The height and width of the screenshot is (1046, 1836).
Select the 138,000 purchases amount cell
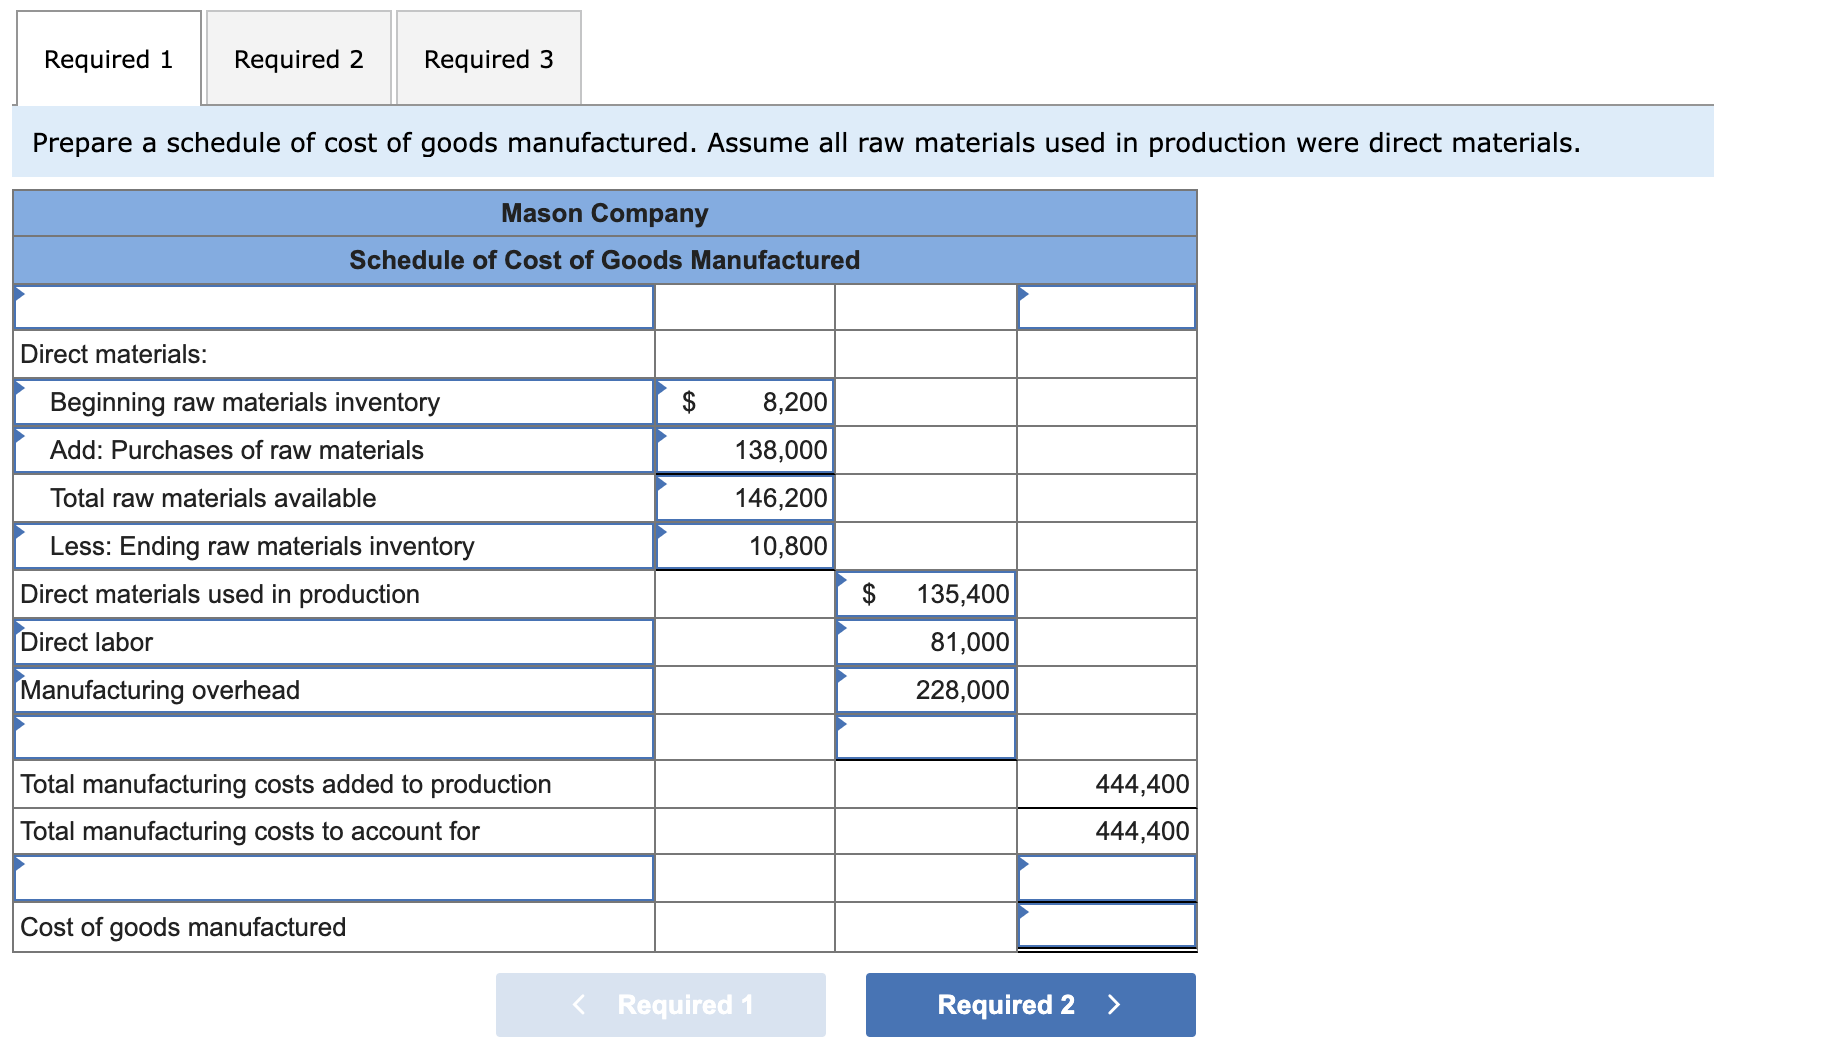click(x=744, y=450)
